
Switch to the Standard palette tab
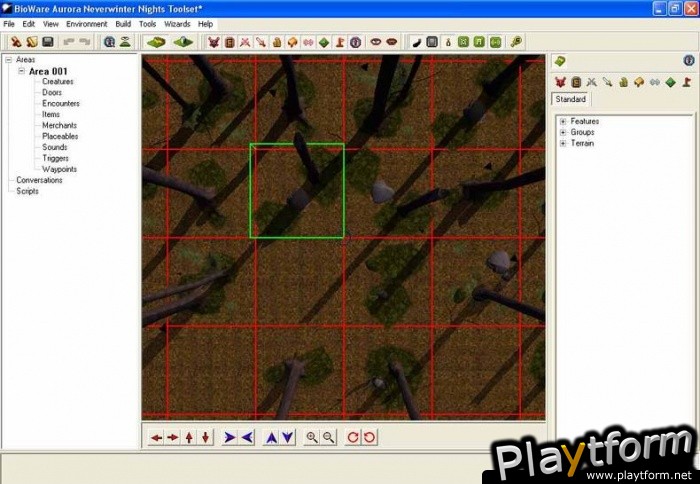click(x=571, y=99)
